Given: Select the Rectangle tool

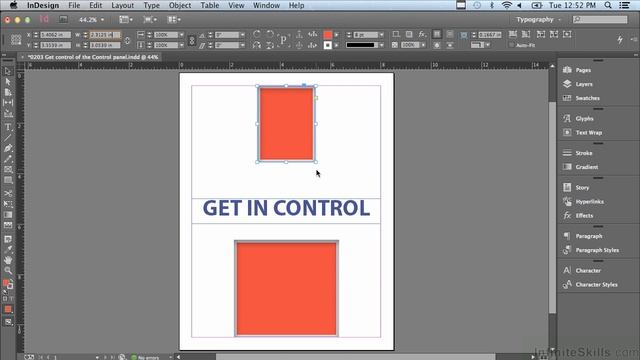Looking at the screenshot, I should [x=8, y=180].
